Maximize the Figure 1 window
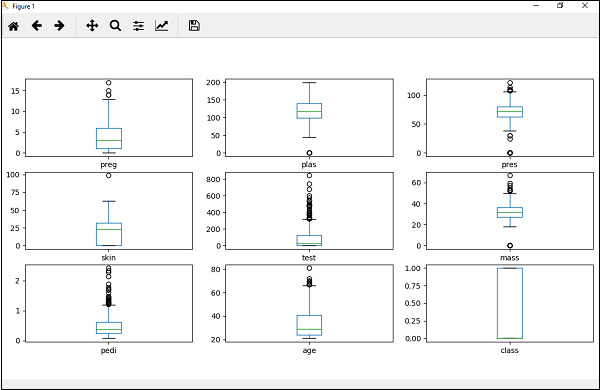The image size is (600, 390). click(x=560, y=6)
